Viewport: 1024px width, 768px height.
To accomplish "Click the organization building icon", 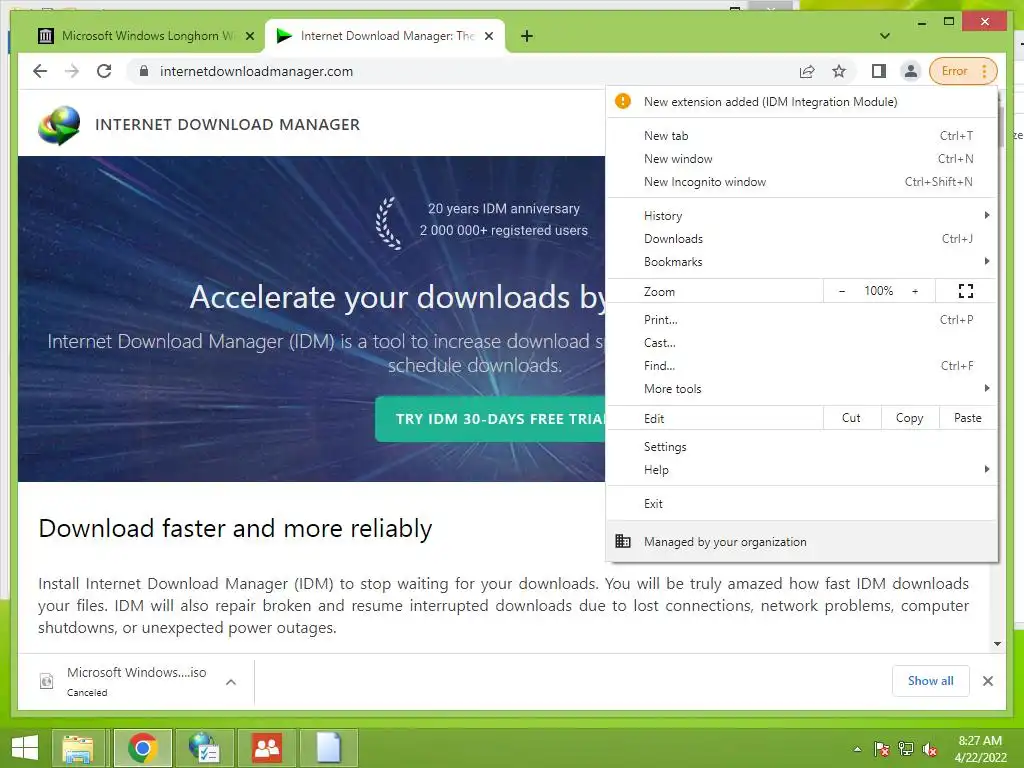I will pyautogui.click(x=623, y=541).
